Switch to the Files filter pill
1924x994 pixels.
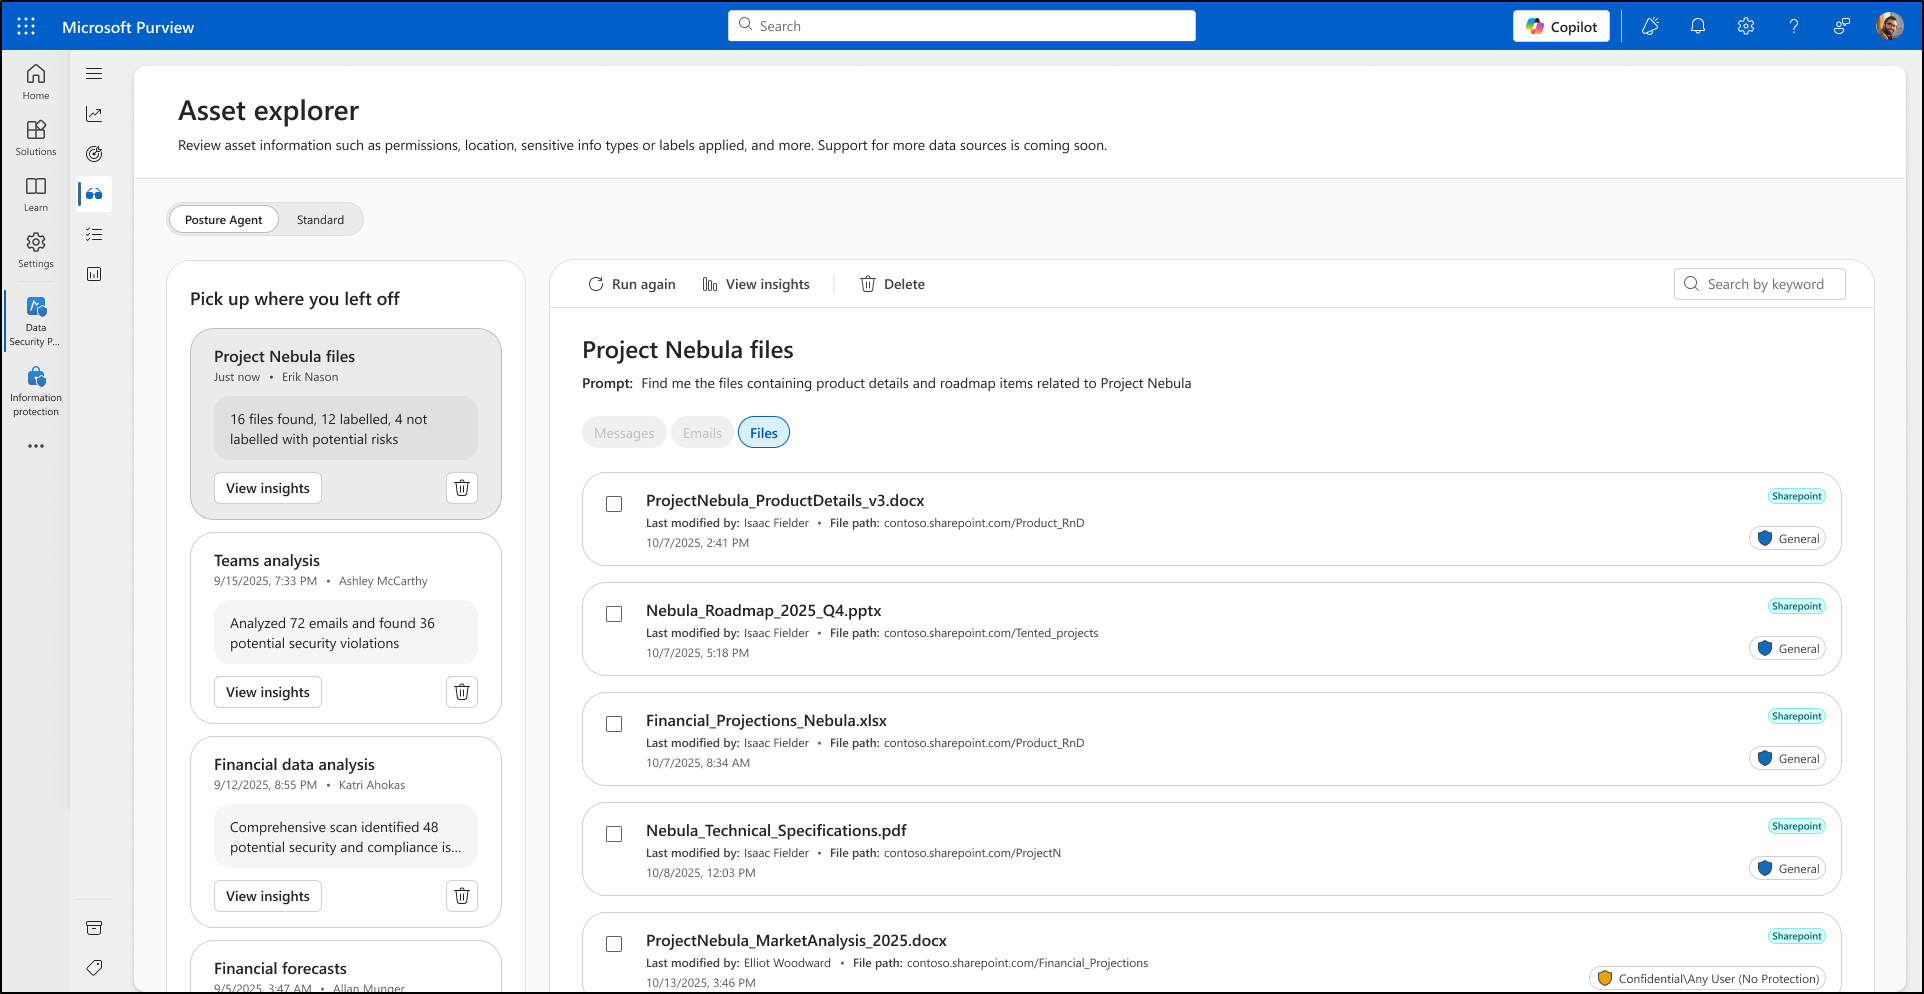[763, 432]
